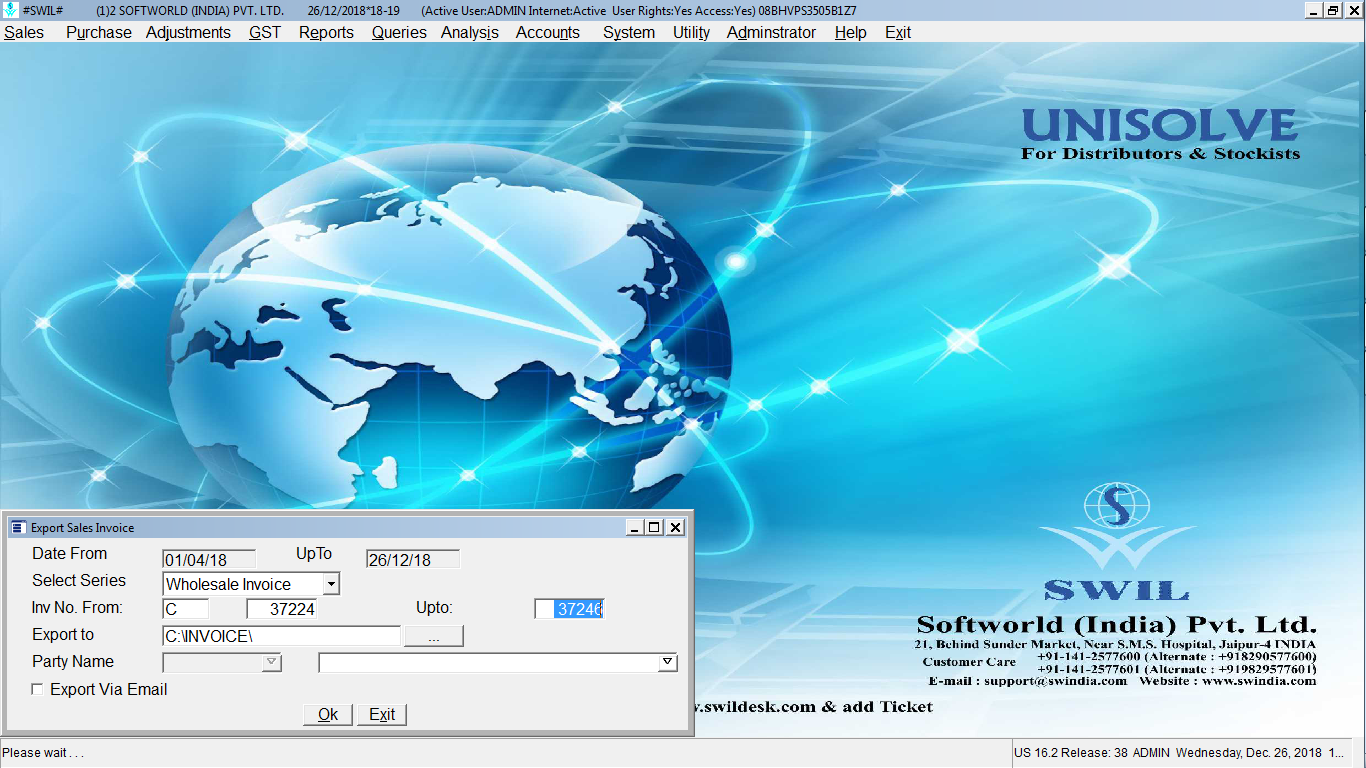Screen dimensions: 1366x768
Task: Click the www.swindia.com website text
Action: pyautogui.click(x=1259, y=681)
